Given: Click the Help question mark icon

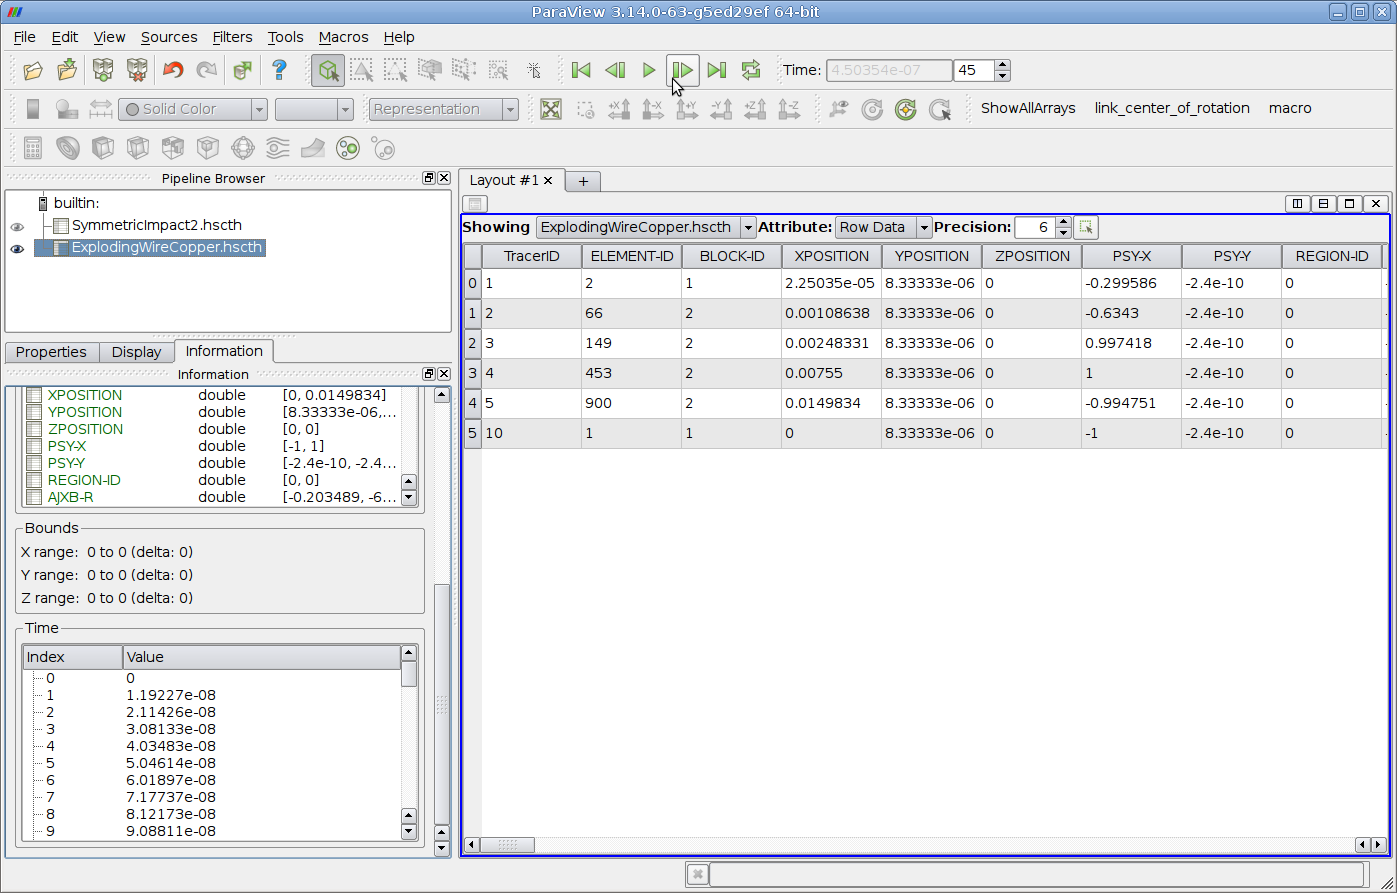Looking at the screenshot, I should (x=279, y=70).
